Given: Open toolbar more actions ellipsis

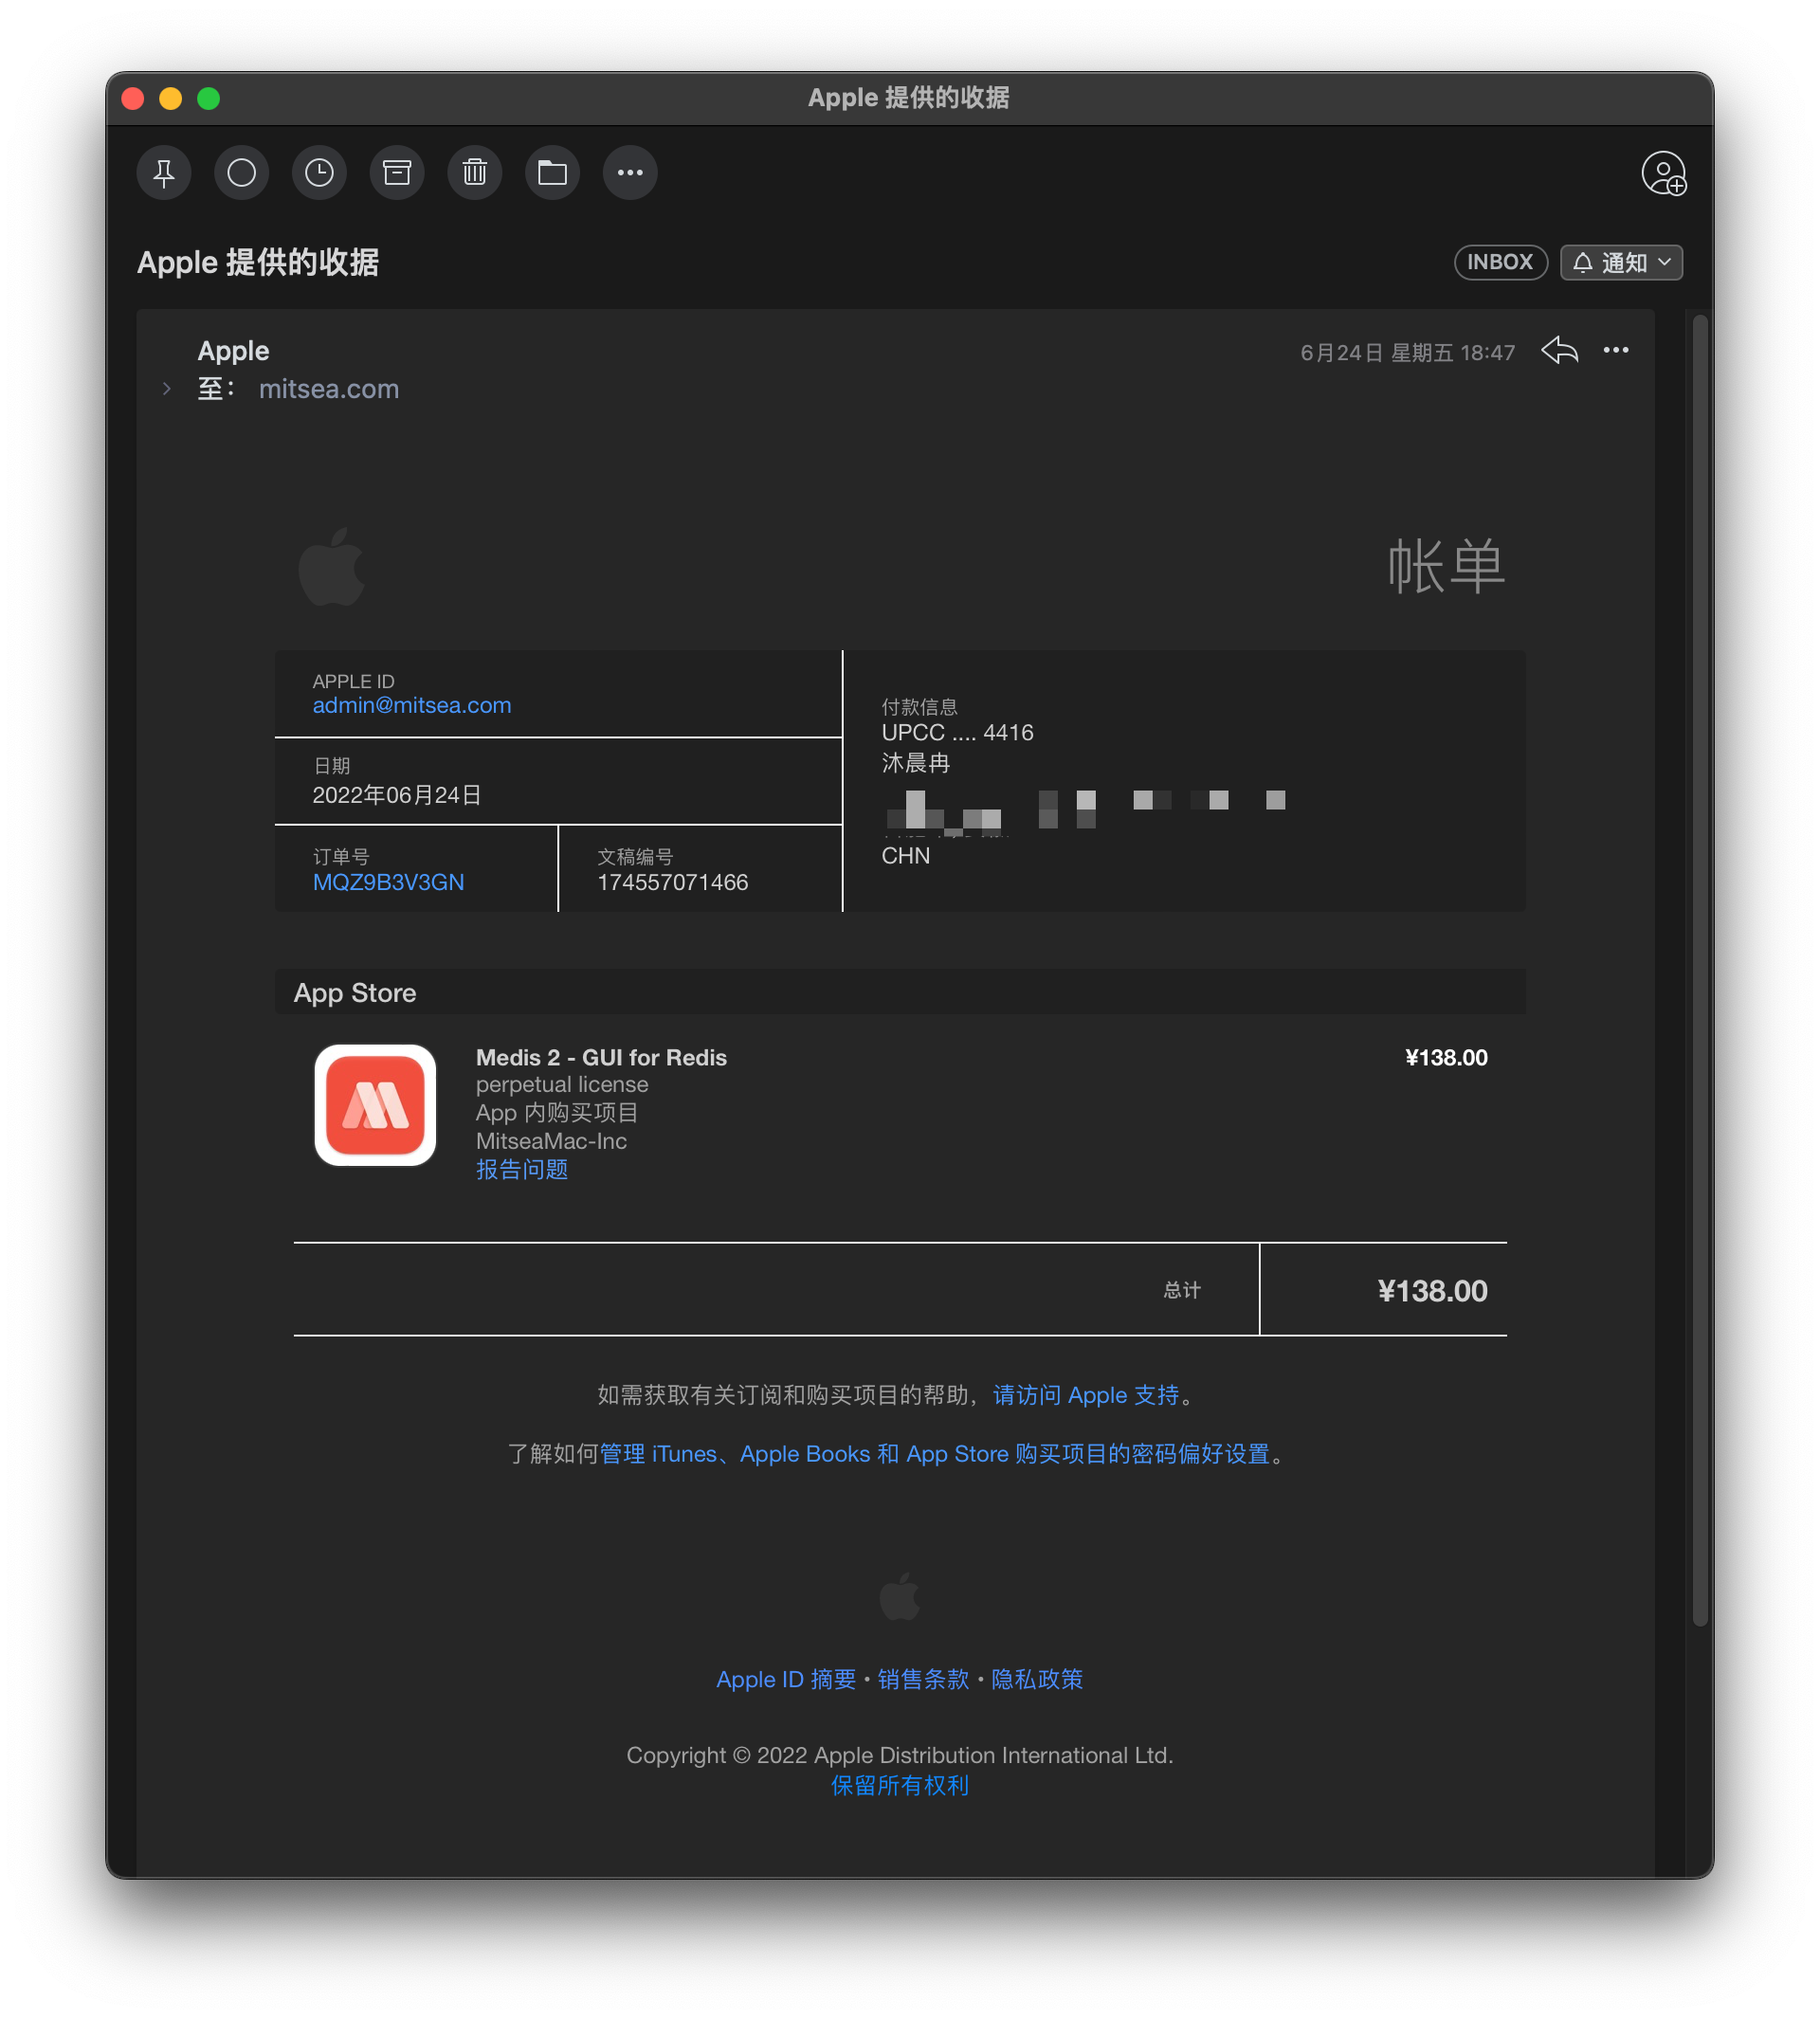Looking at the screenshot, I should tap(630, 173).
